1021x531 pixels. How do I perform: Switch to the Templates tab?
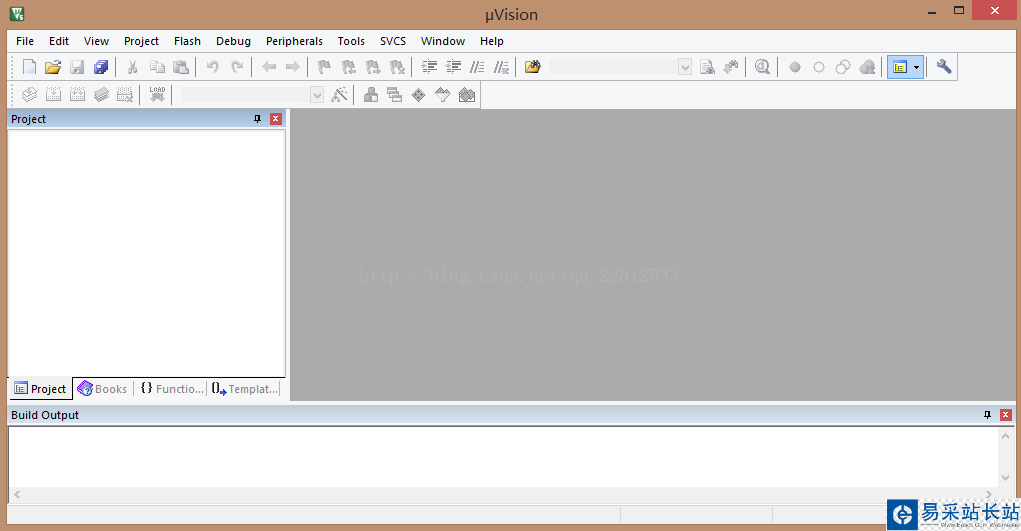click(245, 388)
